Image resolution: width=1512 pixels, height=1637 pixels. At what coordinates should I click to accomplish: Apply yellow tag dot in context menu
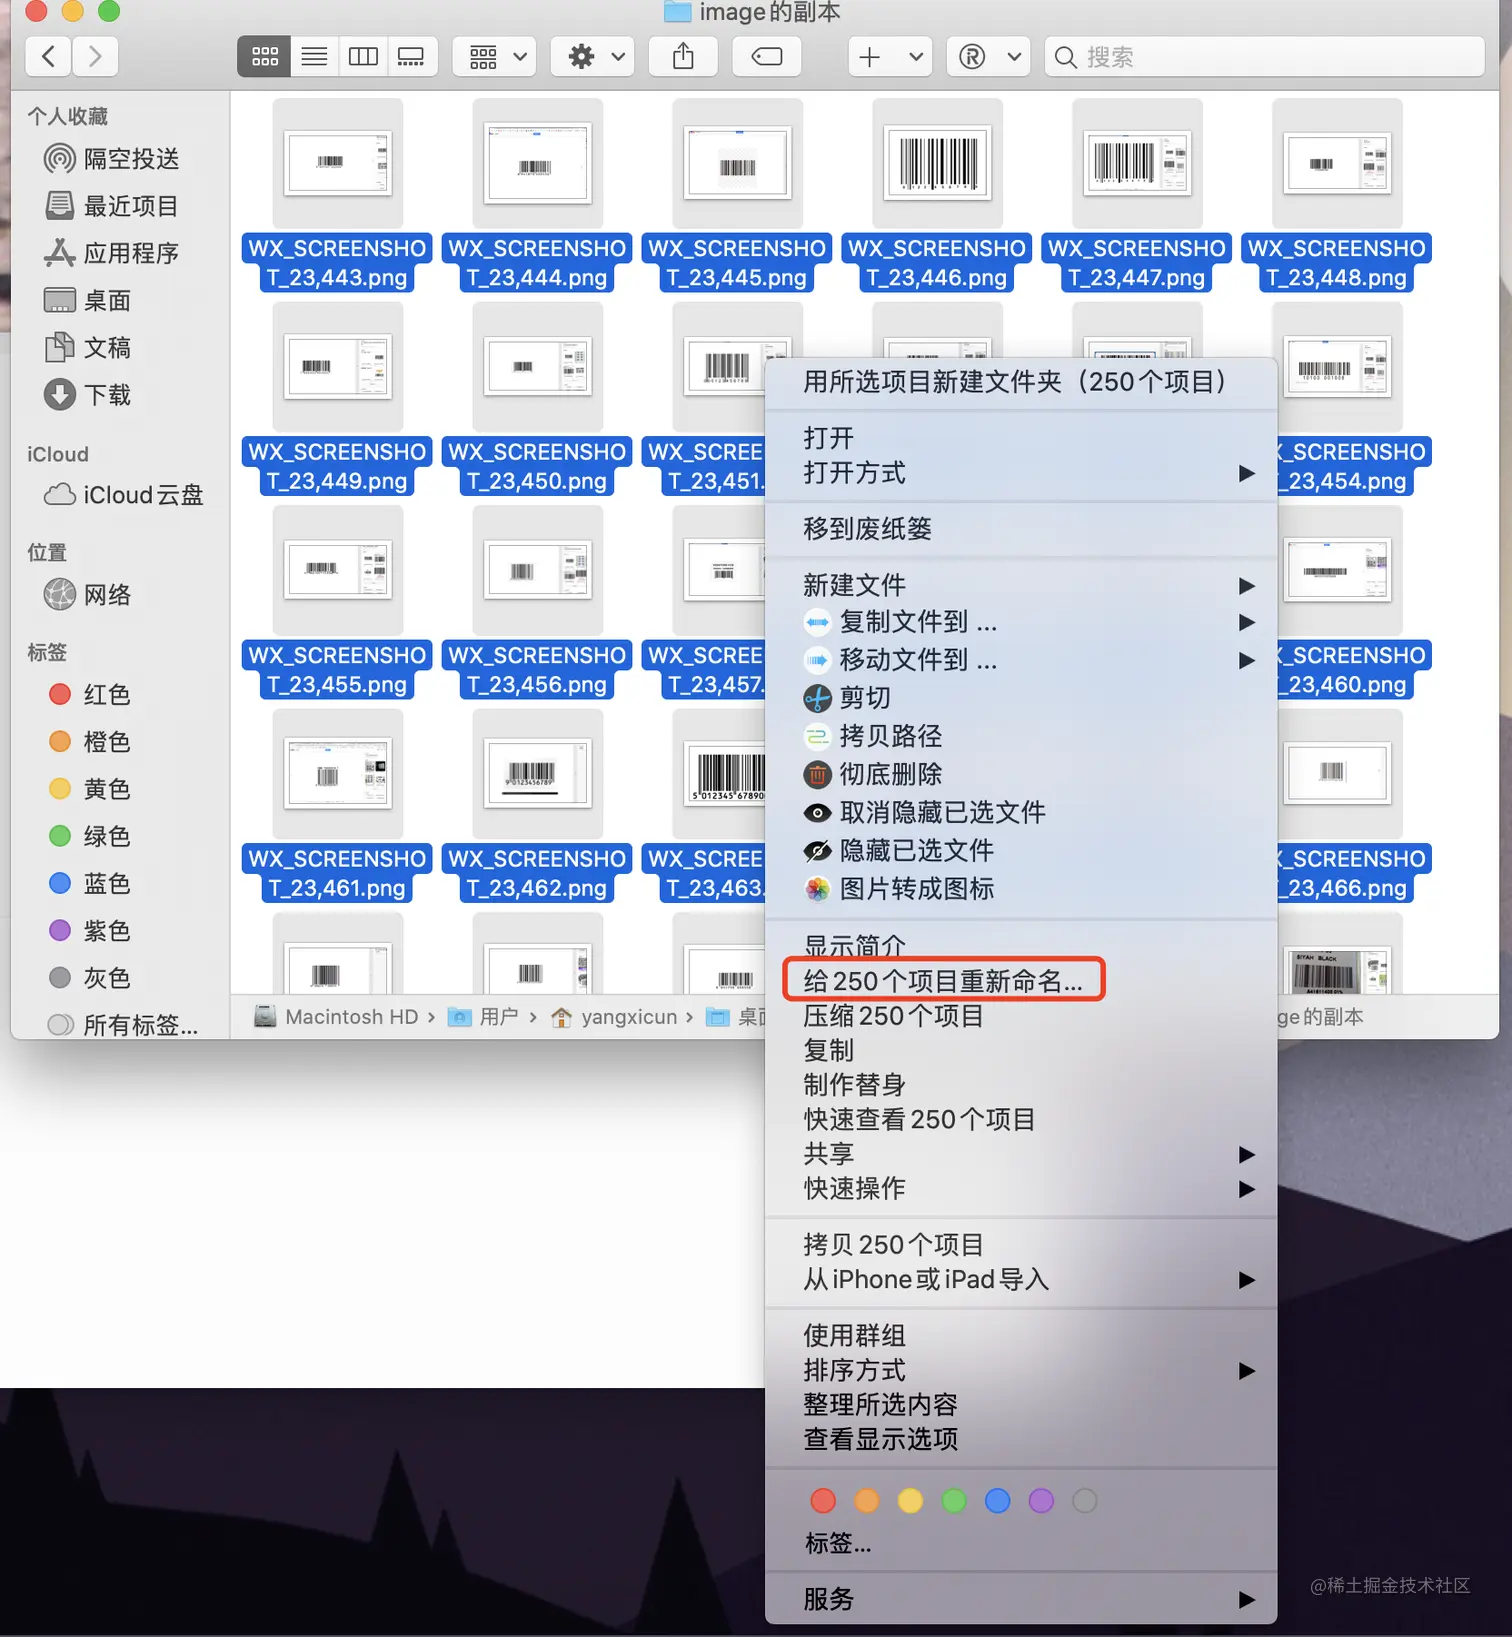(910, 1500)
